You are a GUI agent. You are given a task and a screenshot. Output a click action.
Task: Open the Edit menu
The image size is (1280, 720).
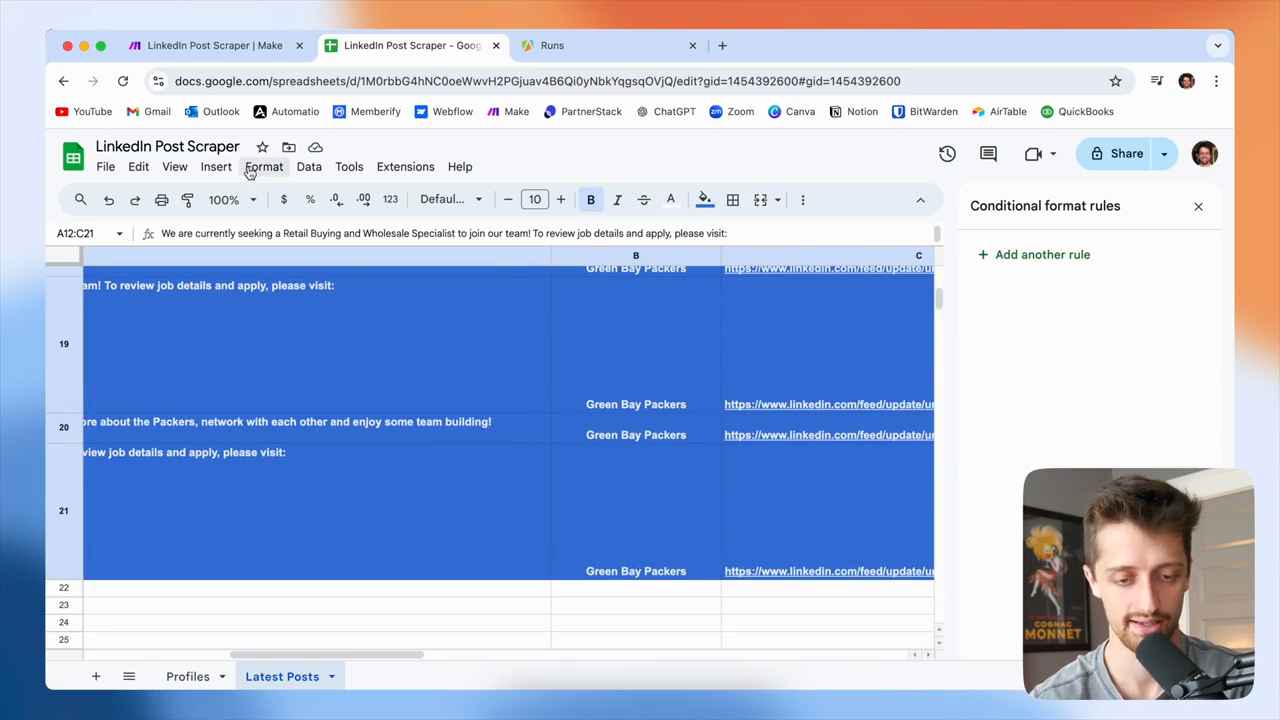tap(138, 167)
